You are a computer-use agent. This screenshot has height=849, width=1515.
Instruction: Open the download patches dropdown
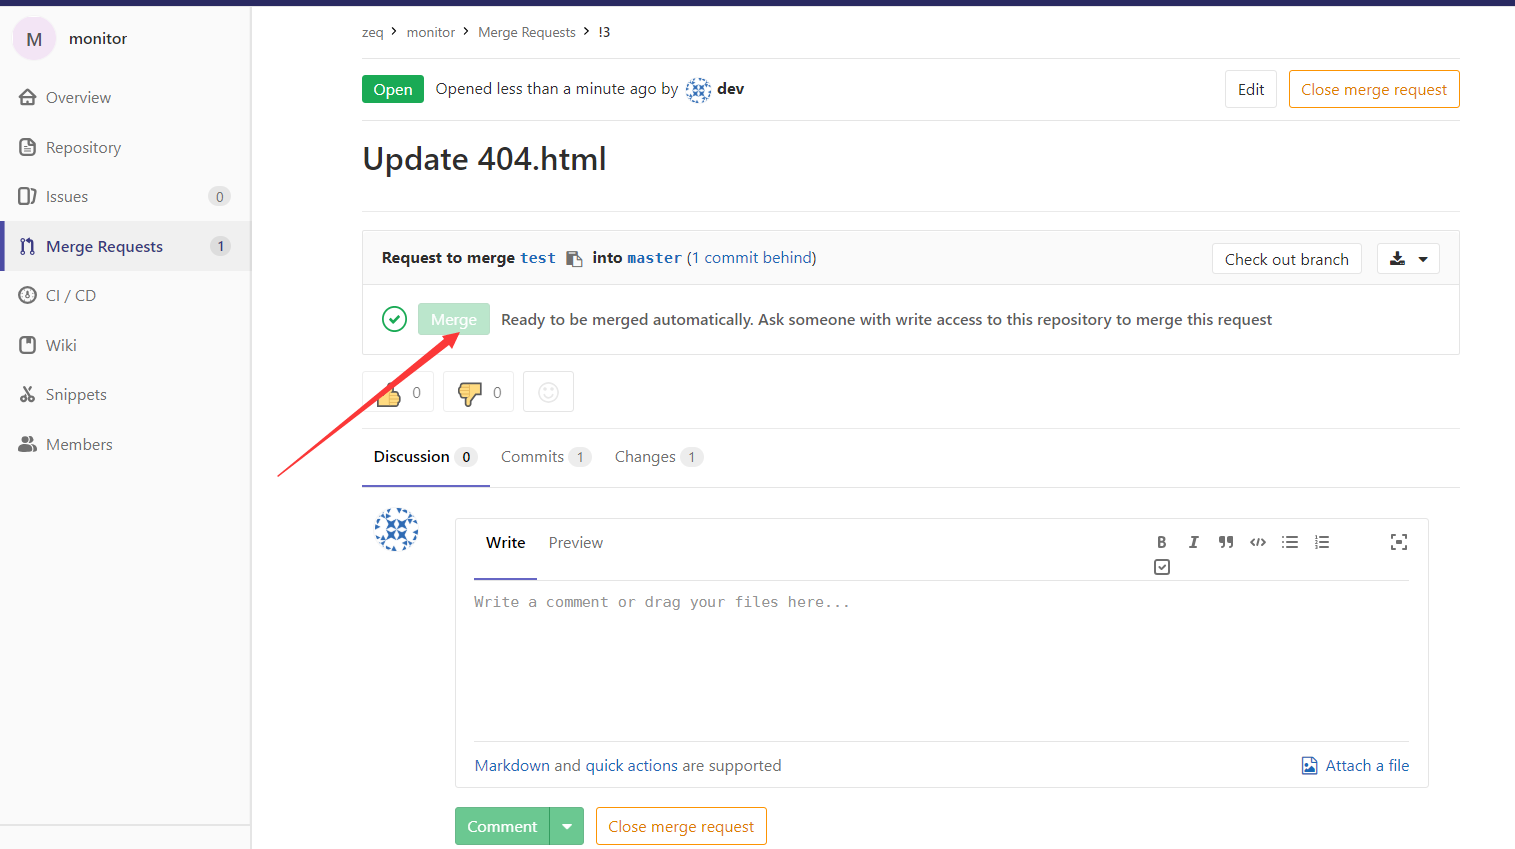point(1408,259)
